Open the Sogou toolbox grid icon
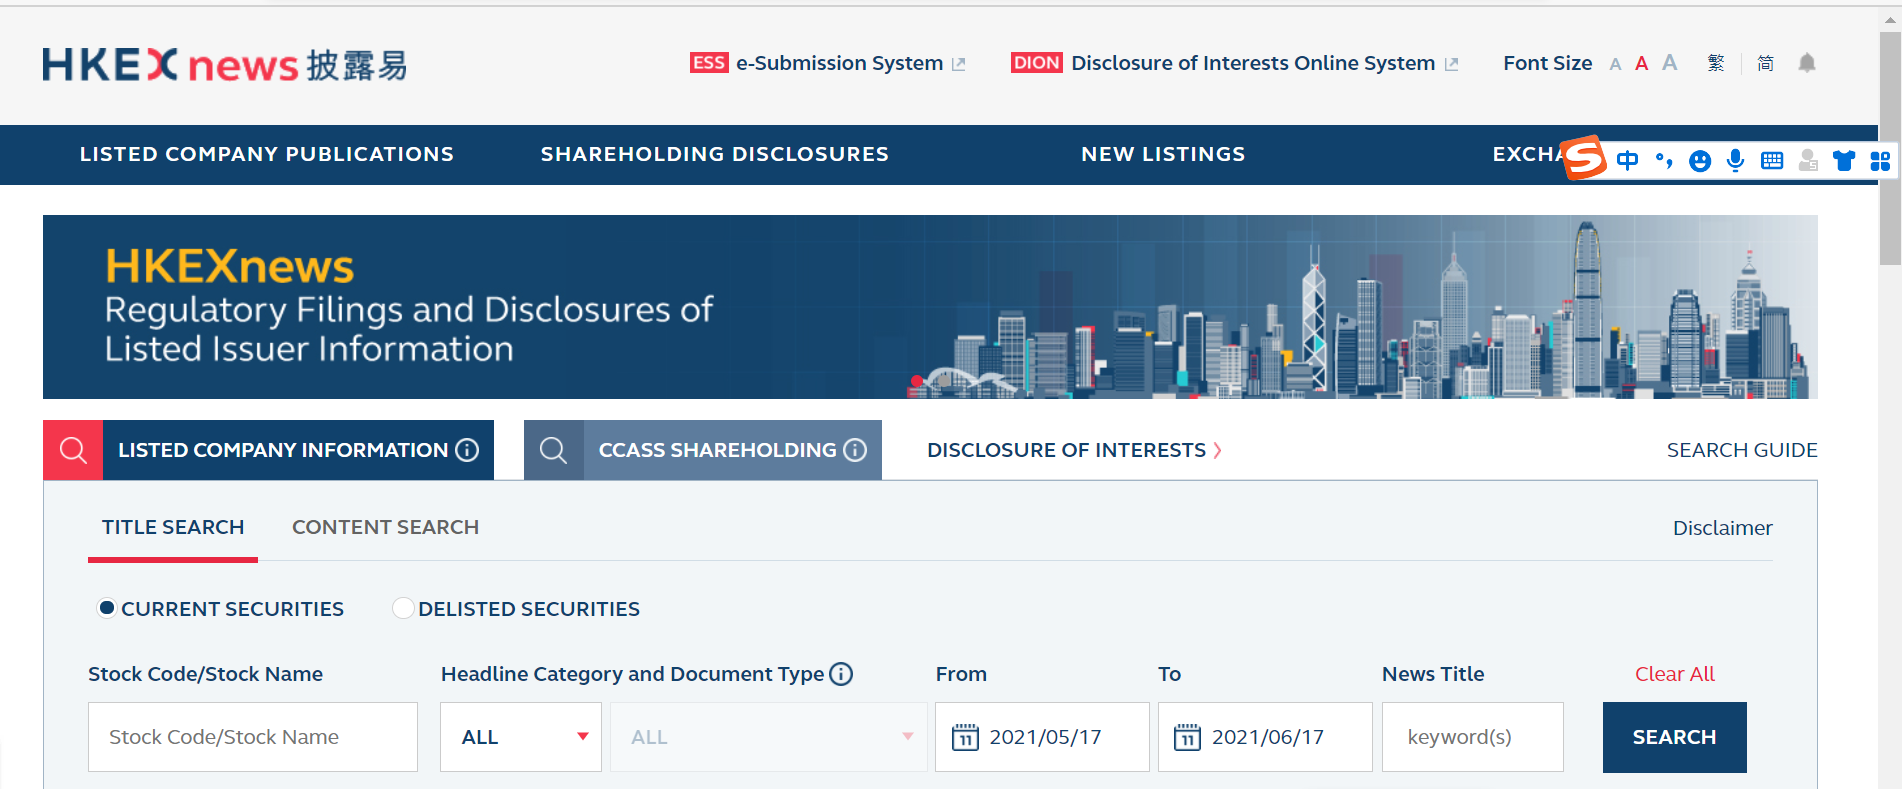Viewport: 1902px width, 789px height. [1880, 161]
